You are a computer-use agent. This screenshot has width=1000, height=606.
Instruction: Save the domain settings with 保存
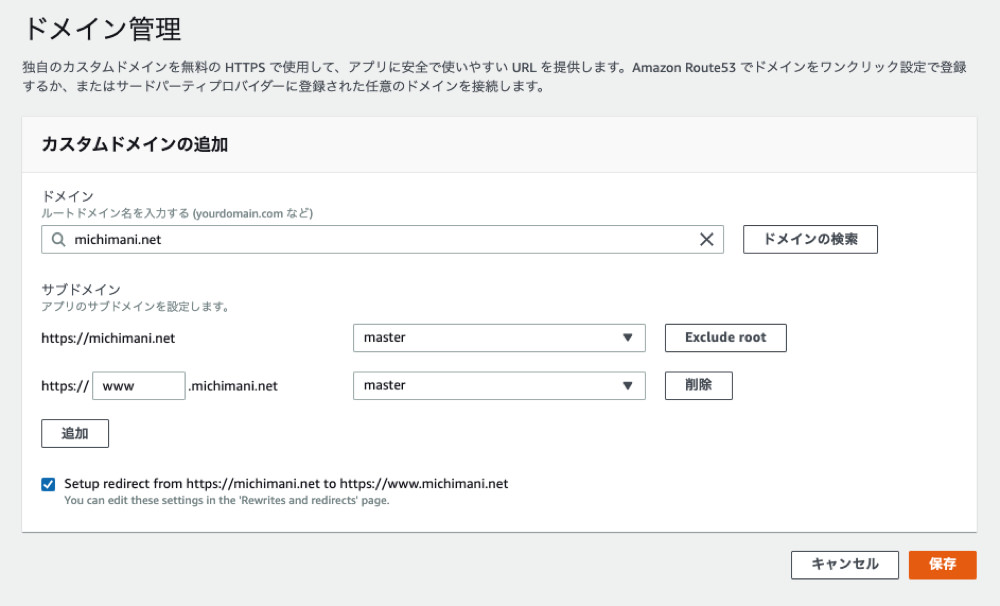[x=941, y=564]
